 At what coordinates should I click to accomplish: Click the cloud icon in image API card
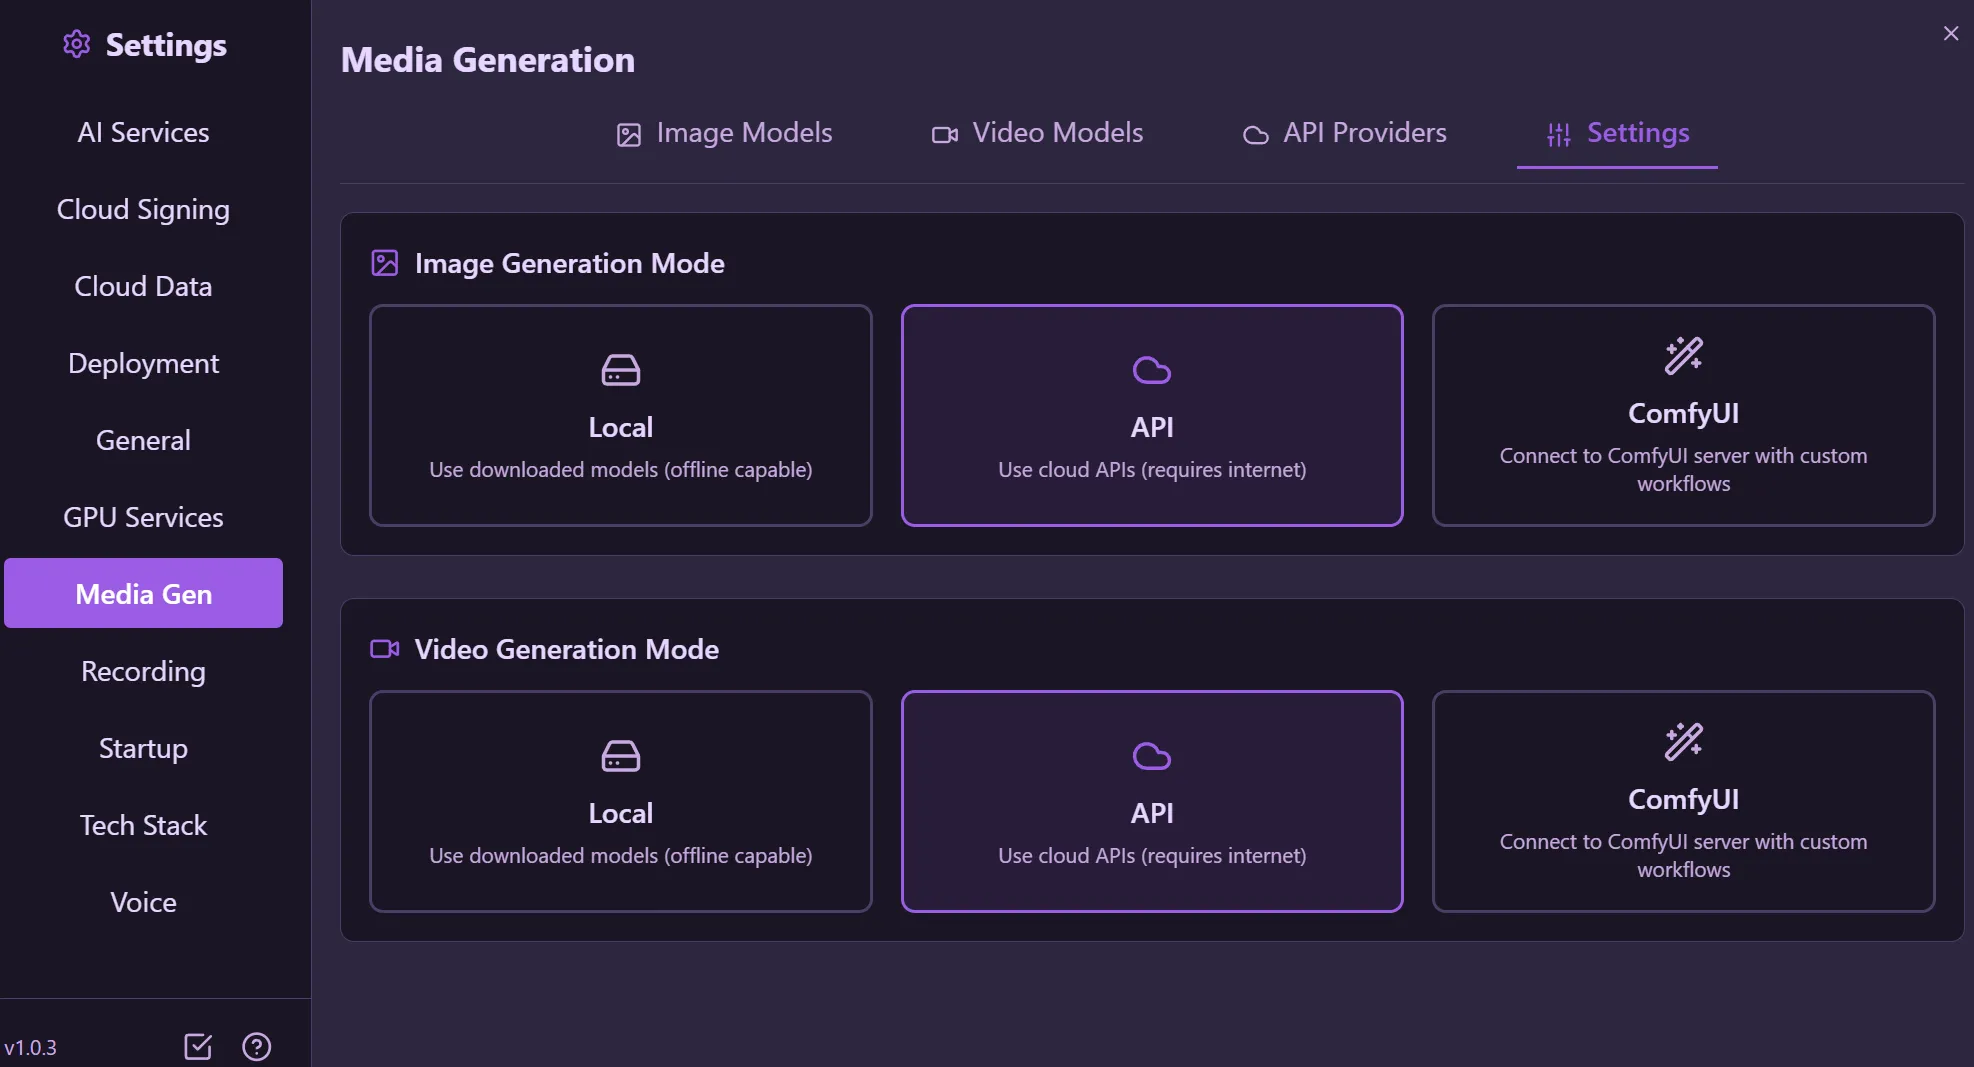click(x=1152, y=370)
